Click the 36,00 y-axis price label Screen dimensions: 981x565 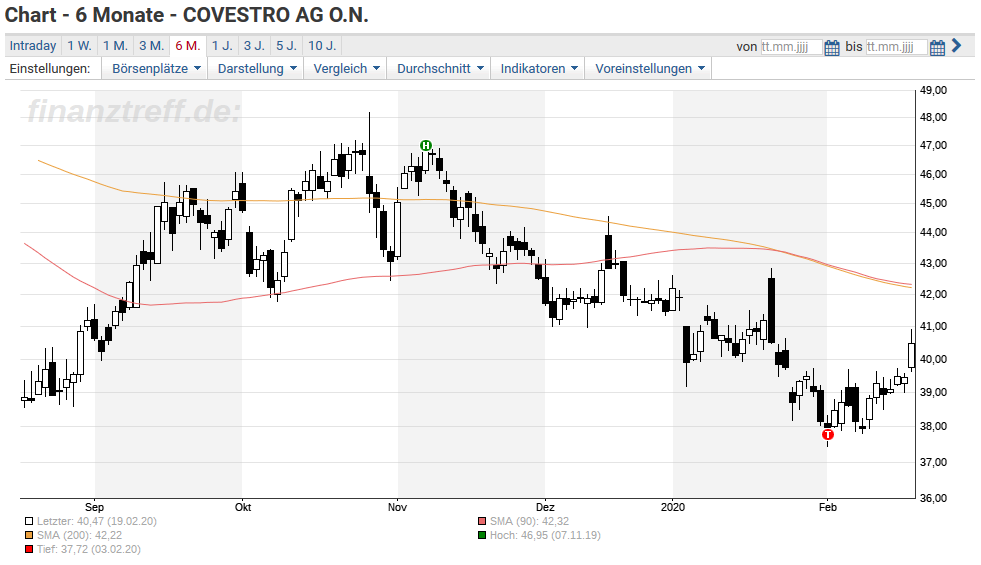point(933,498)
